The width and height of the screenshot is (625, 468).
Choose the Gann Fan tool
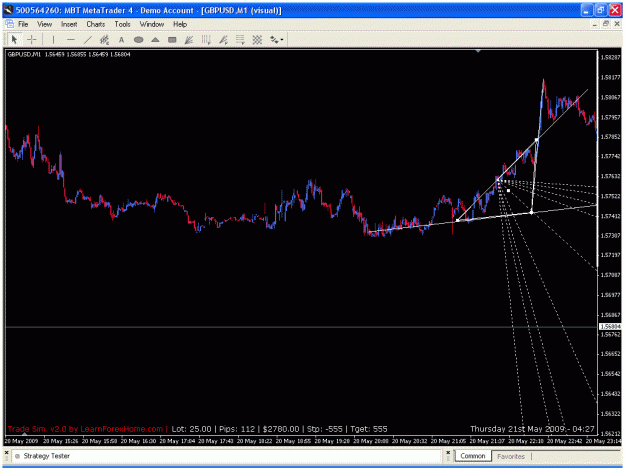point(189,39)
